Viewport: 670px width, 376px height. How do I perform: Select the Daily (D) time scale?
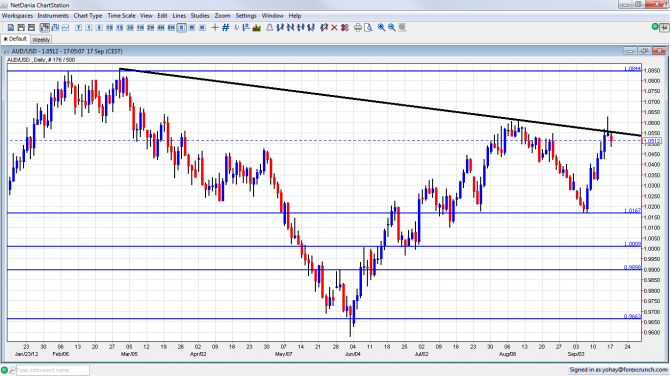182,27
